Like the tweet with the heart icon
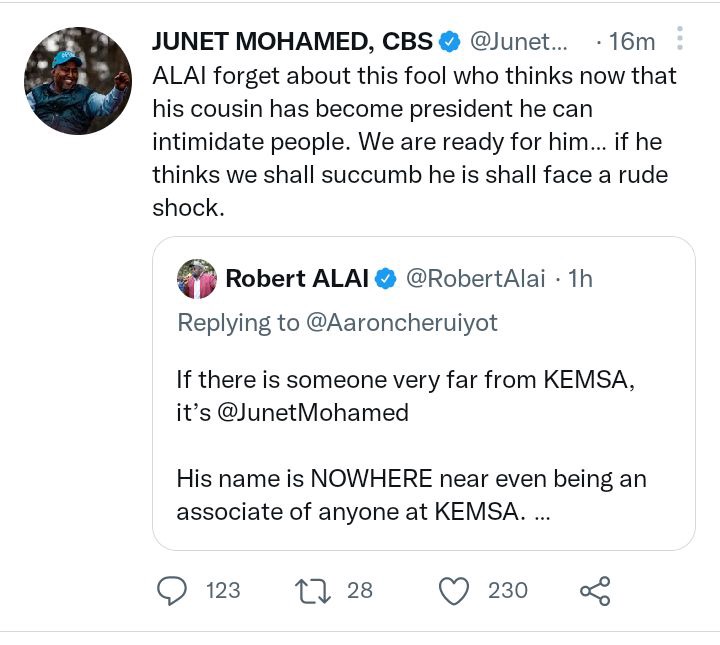The width and height of the screenshot is (720, 645). click(455, 591)
